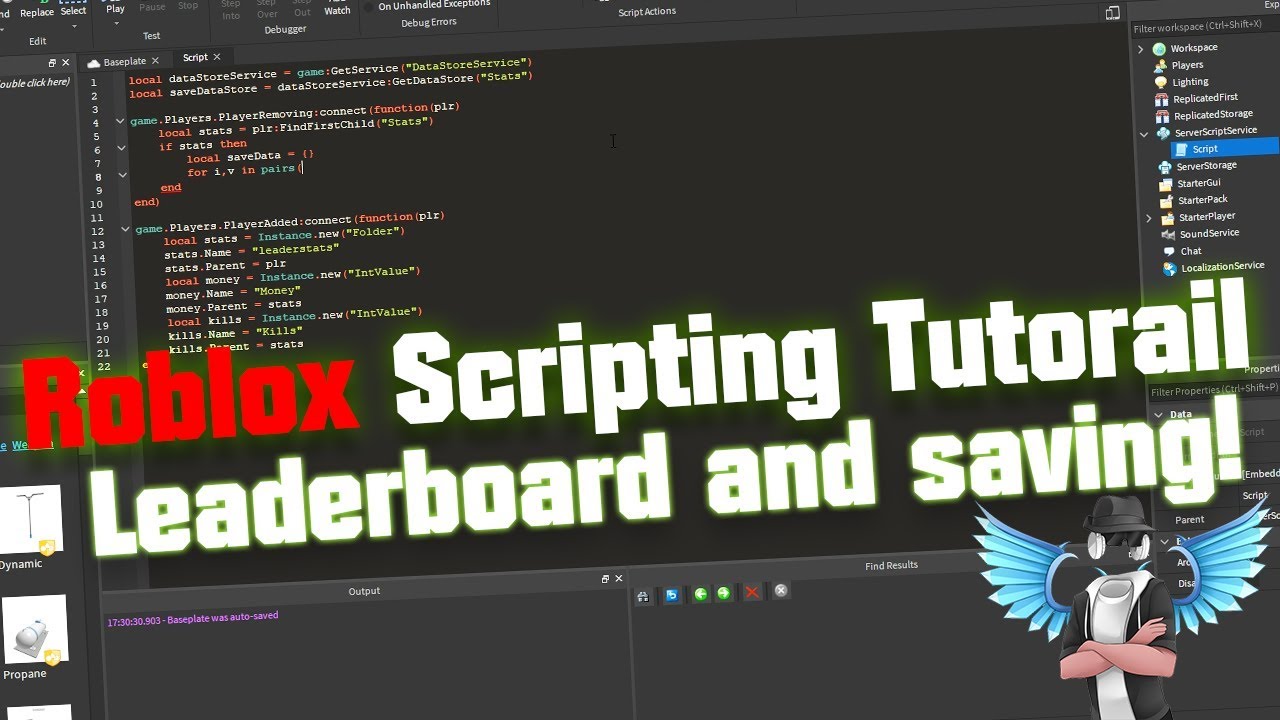Select the ServerStorage icon
Viewport: 1280px width, 720px height.
pyautogui.click(x=1164, y=166)
